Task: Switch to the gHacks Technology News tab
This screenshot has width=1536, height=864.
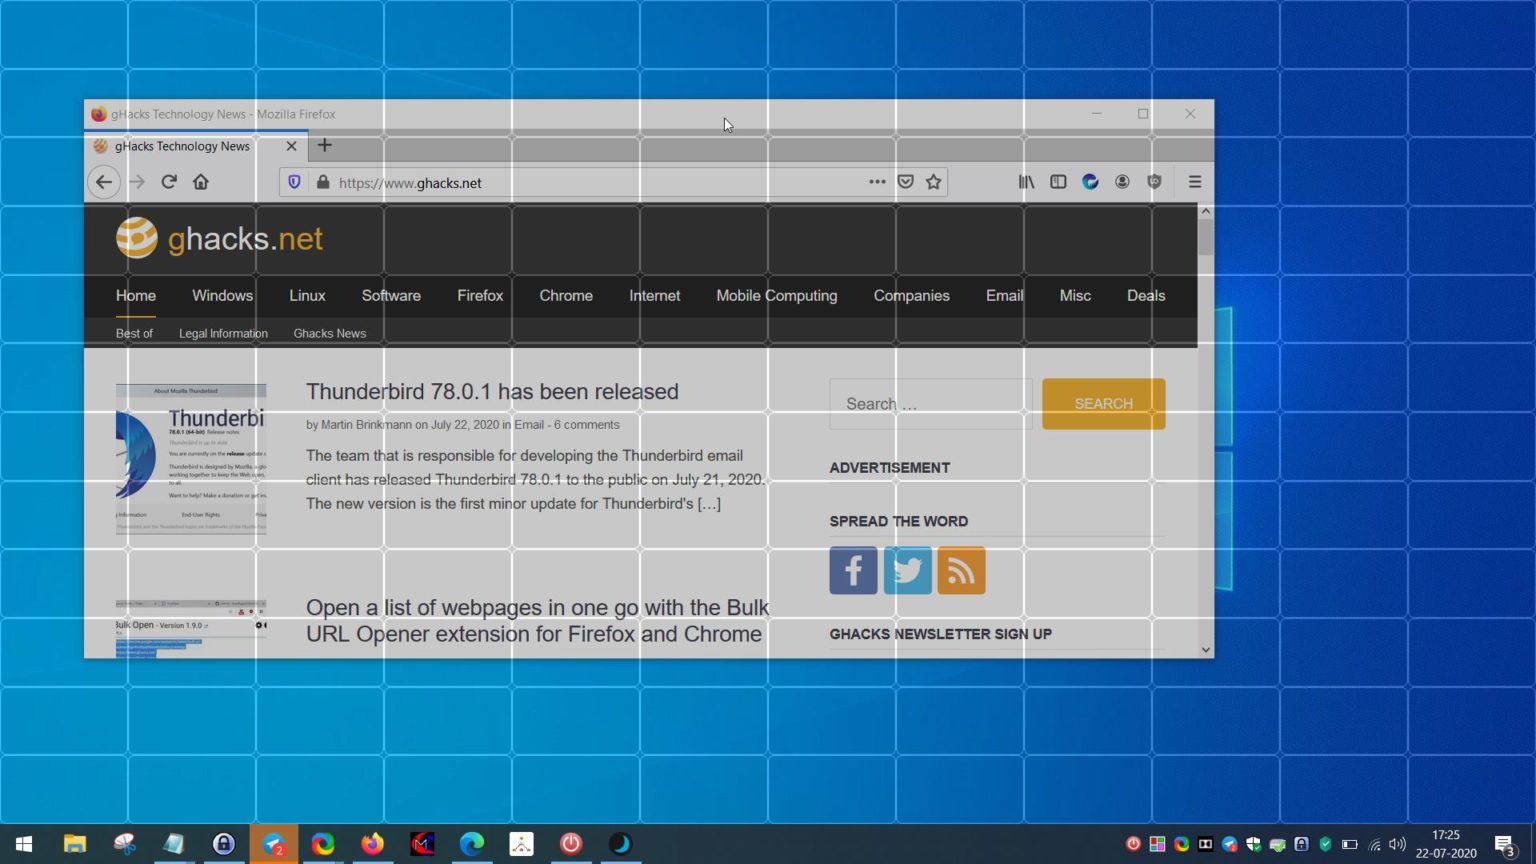Action: [182, 146]
